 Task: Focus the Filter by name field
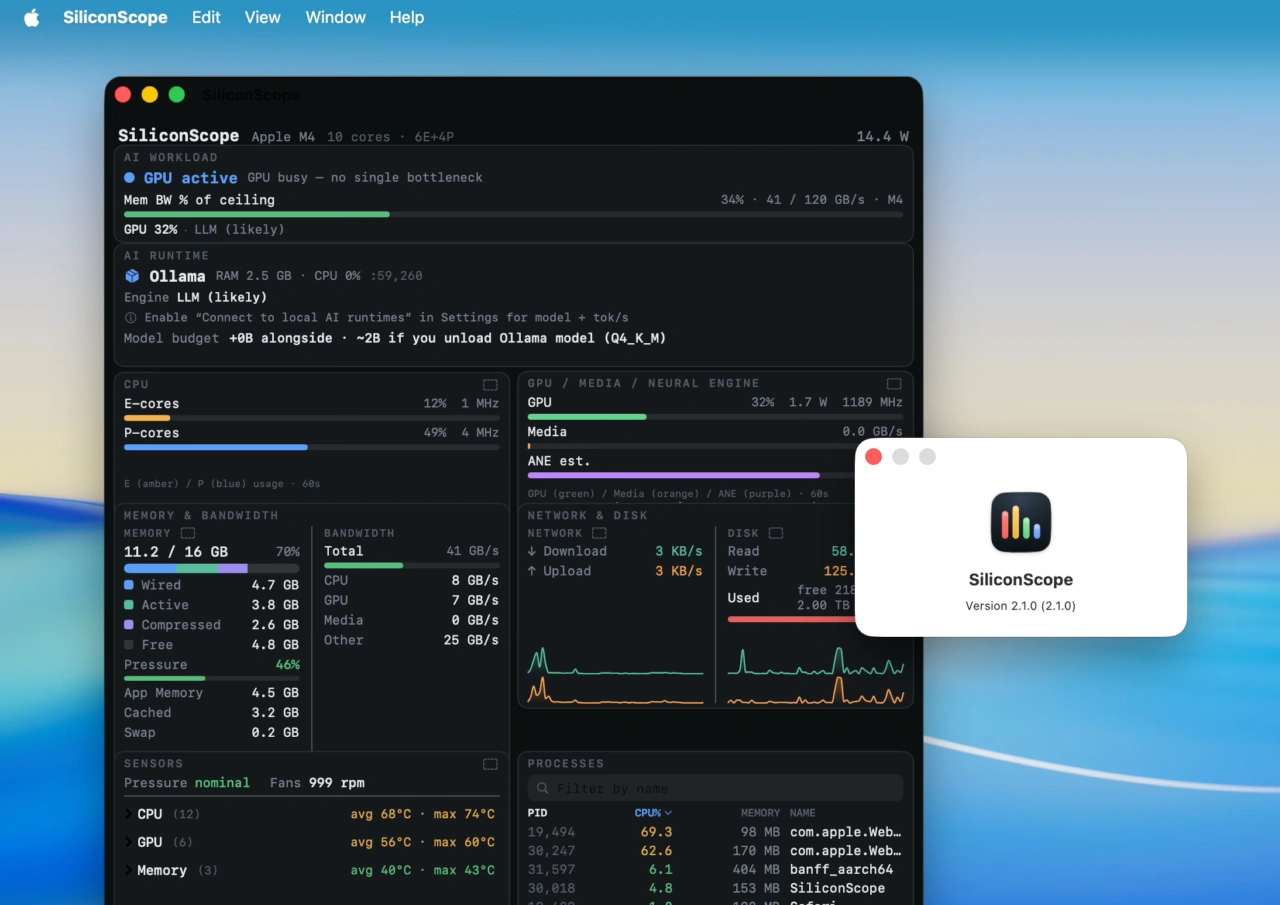[x=715, y=789]
